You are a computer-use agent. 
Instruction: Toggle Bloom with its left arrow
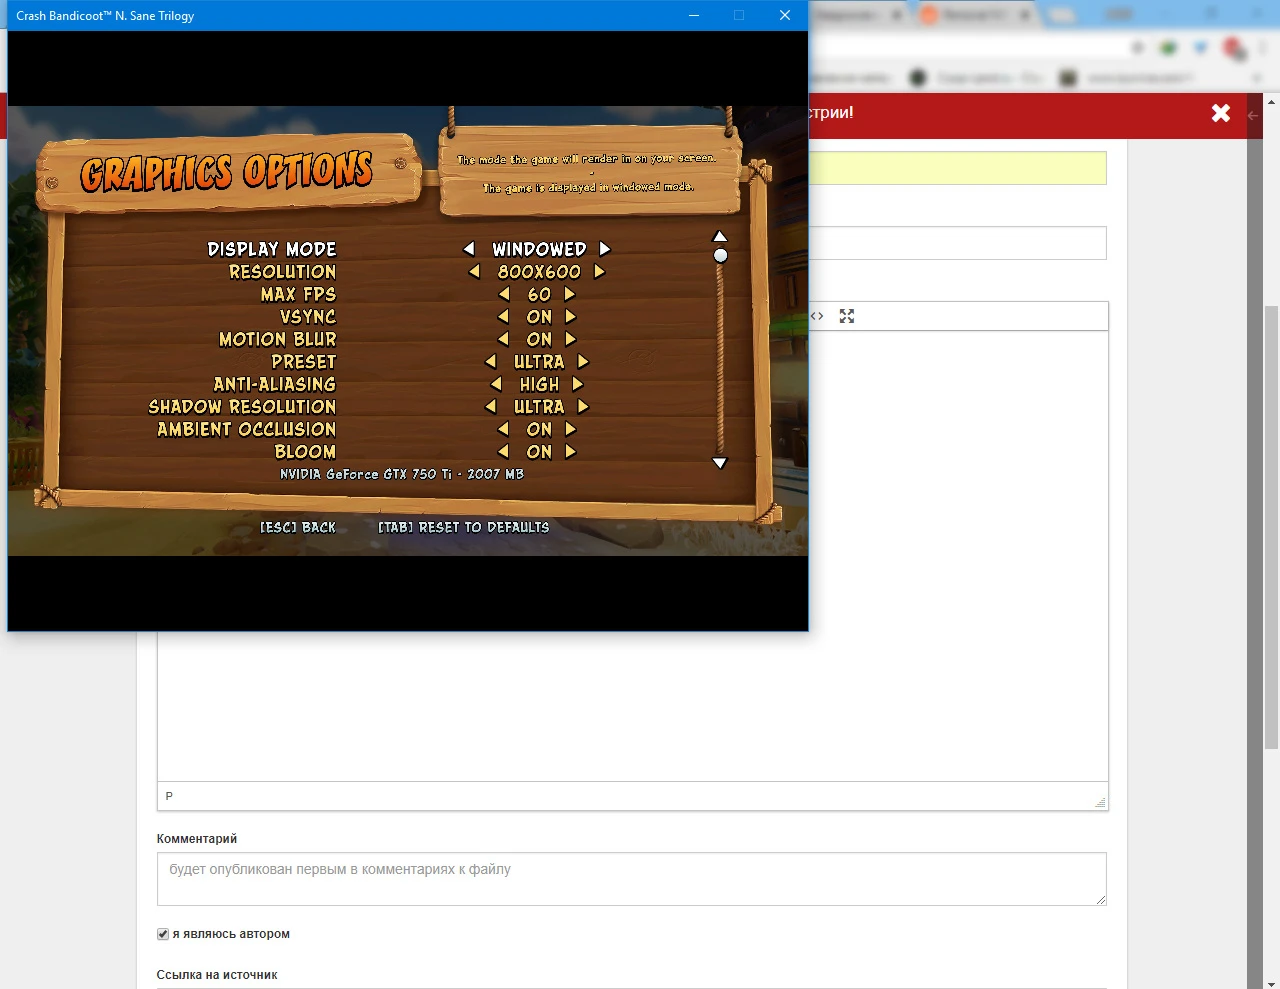tap(503, 451)
